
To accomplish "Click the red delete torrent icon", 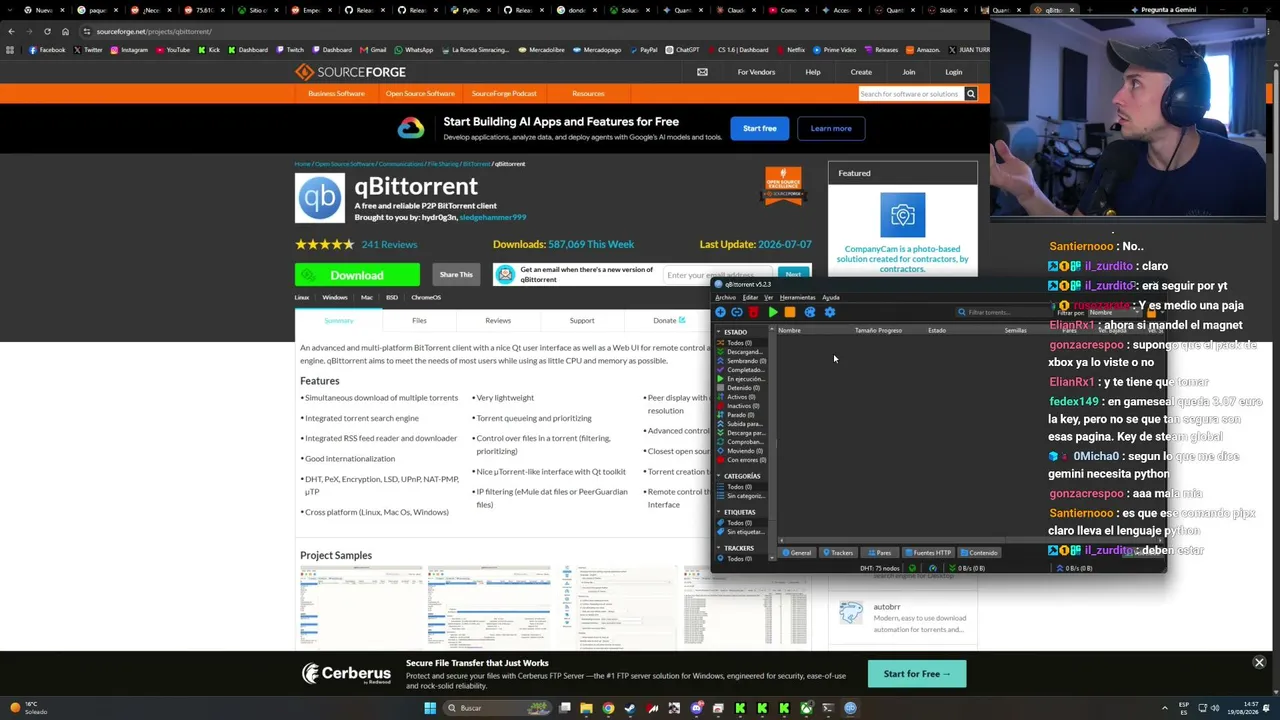I will (754, 312).
